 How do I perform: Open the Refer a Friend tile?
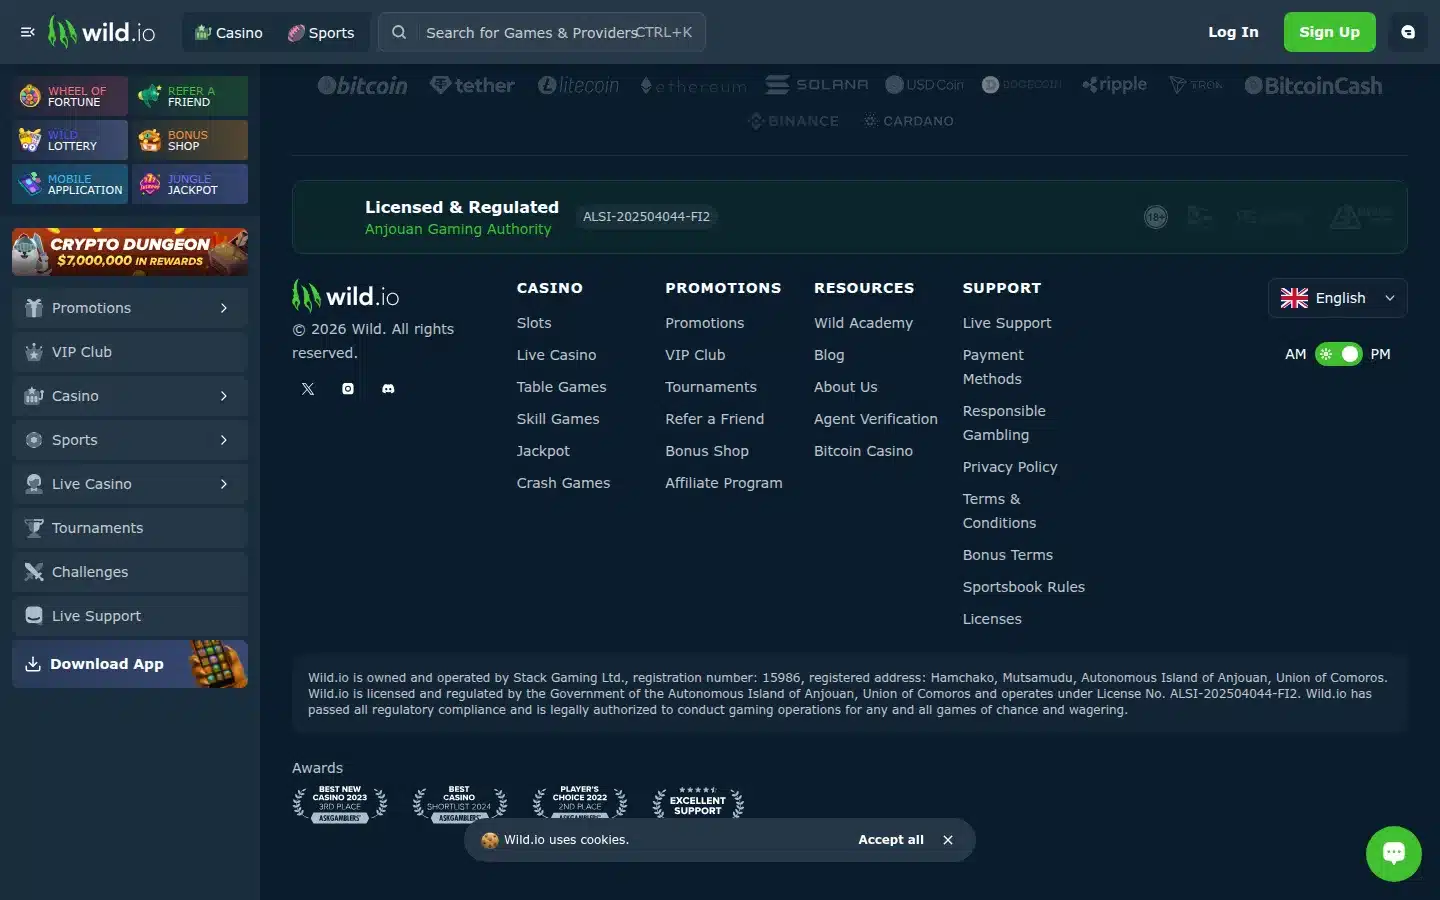(x=190, y=96)
